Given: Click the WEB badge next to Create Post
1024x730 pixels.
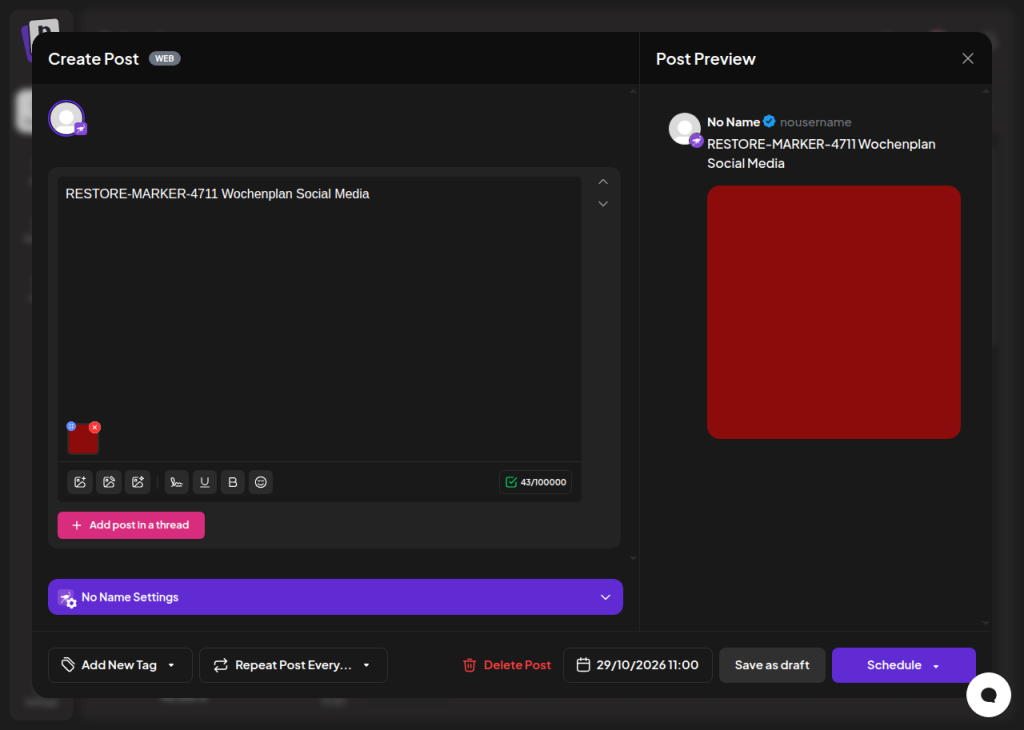Looking at the screenshot, I should (x=165, y=59).
